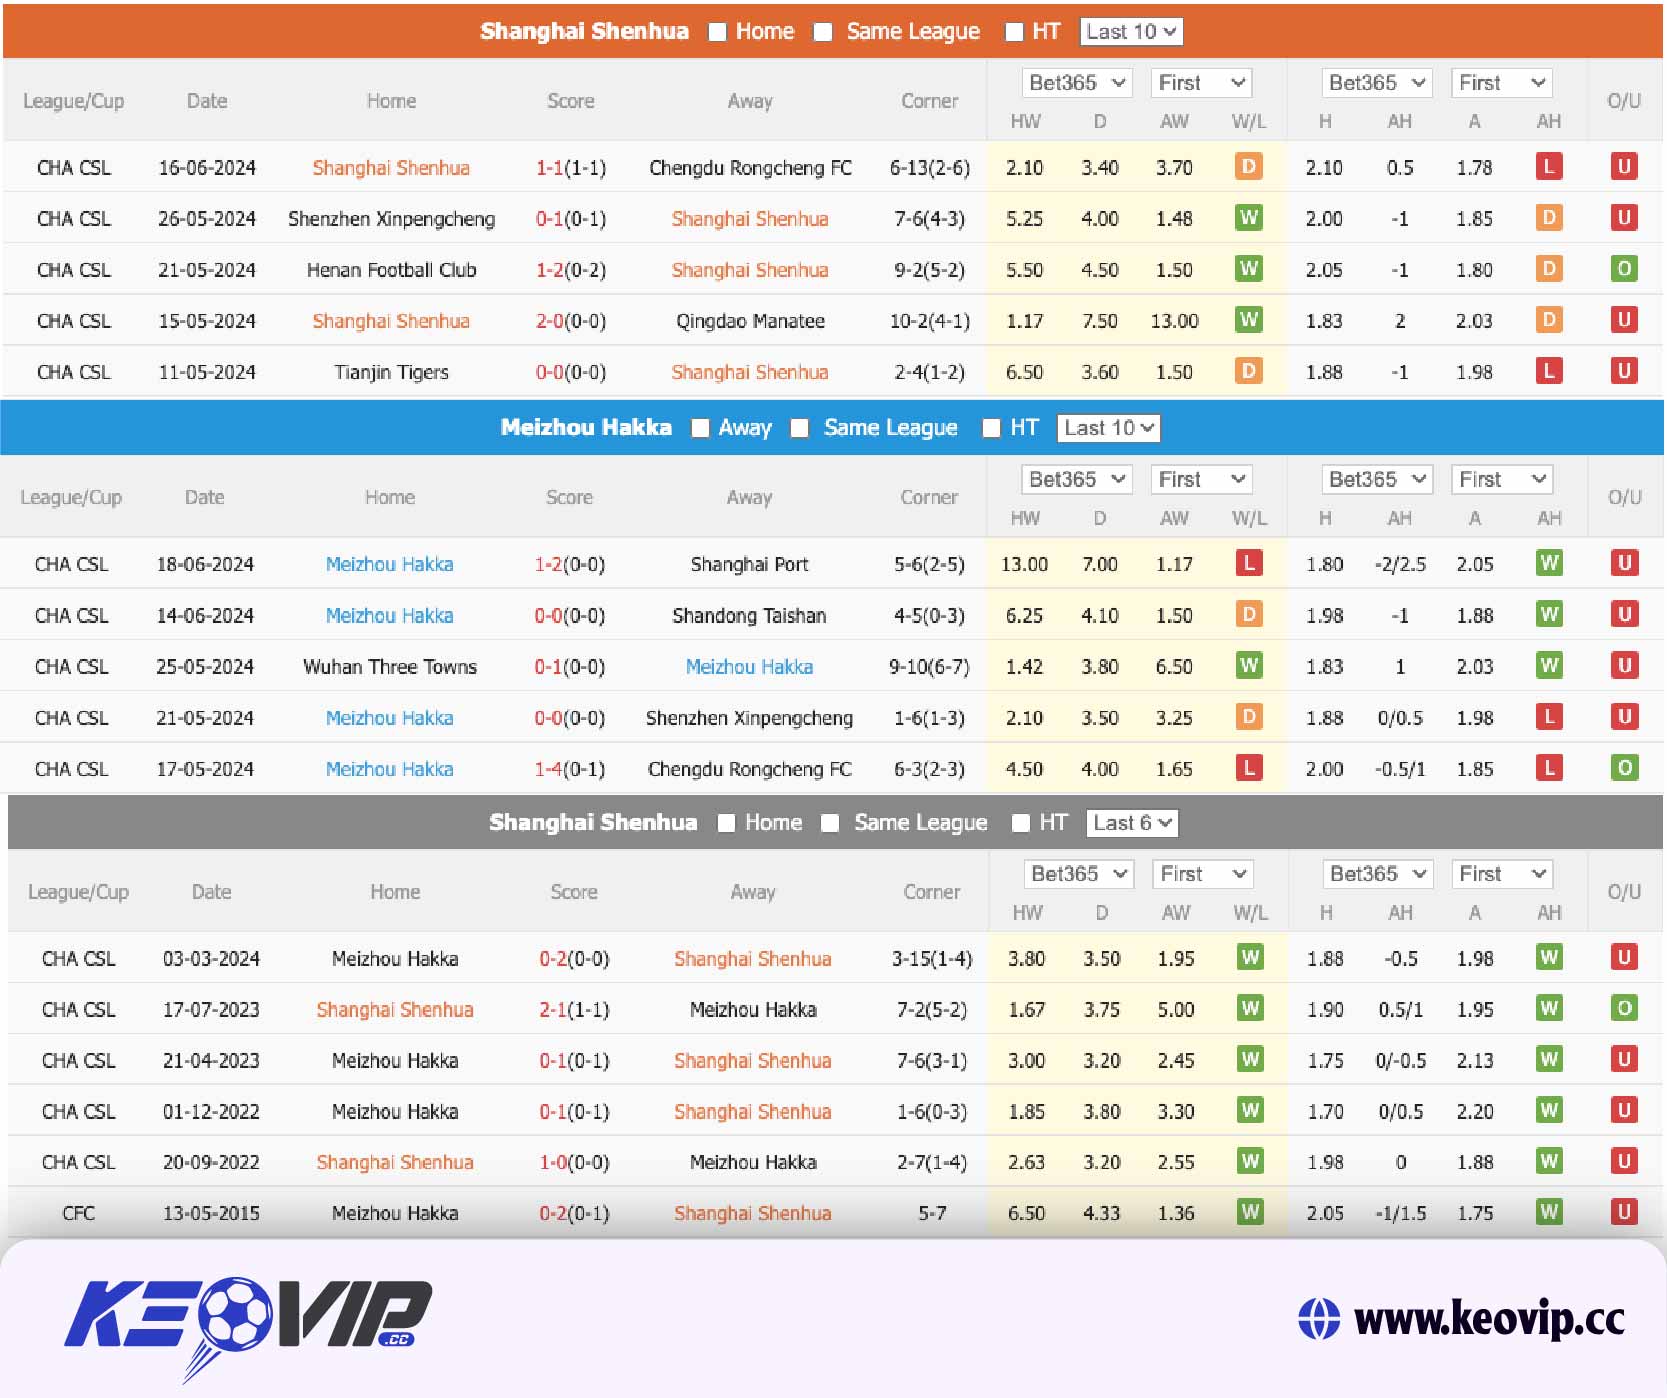Open Bet365 odds dropdown in Meizhou Hakka table
1667x1398 pixels.
1076,480
